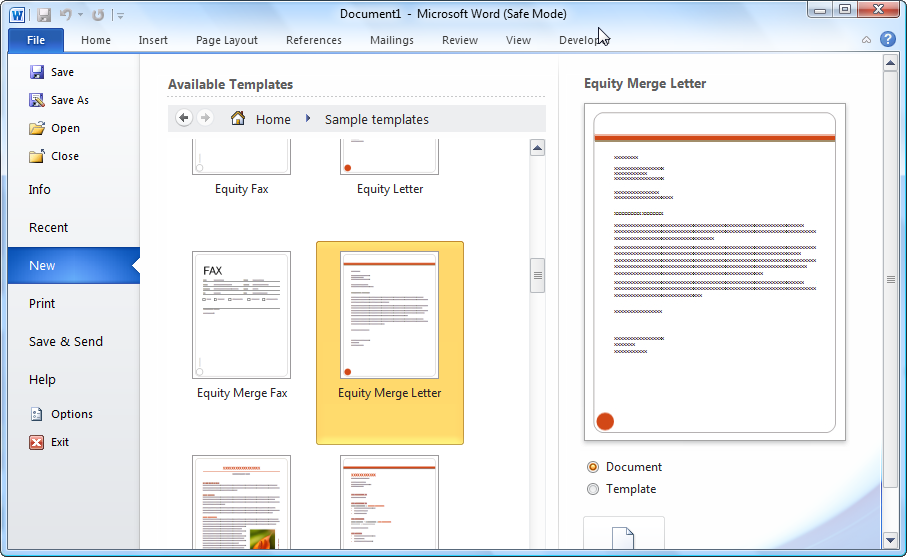
Task: Select the Template radio button
Action: (593, 489)
